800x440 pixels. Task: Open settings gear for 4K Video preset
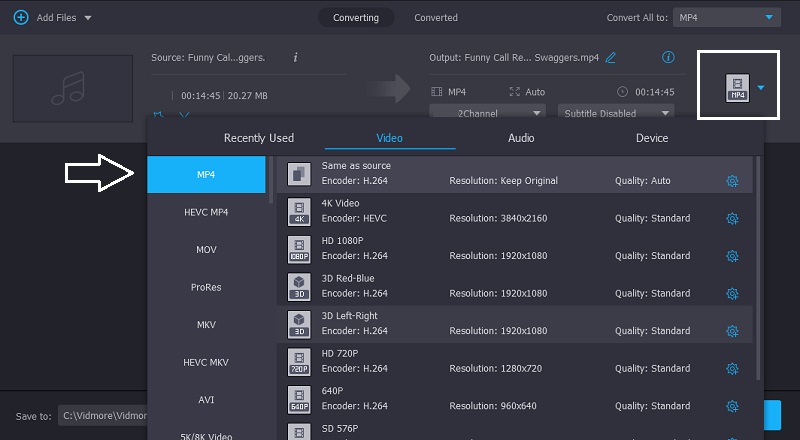point(732,218)
